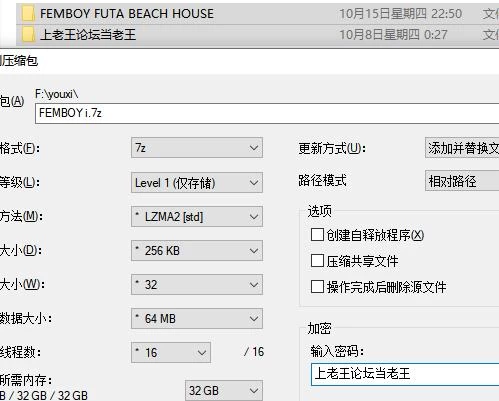
Task: Open the 数据大小 dropdown showing 64 MB
Action: (x=197, y=319)
